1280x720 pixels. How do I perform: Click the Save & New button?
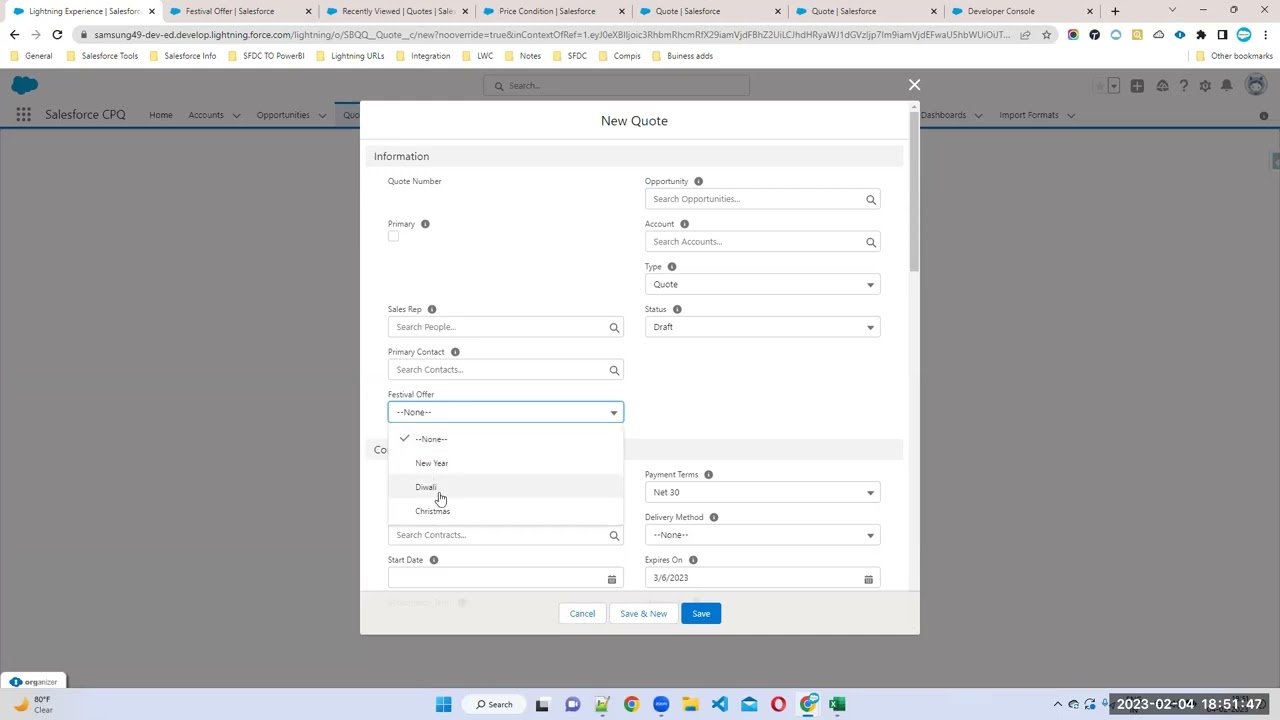point(643,614)
